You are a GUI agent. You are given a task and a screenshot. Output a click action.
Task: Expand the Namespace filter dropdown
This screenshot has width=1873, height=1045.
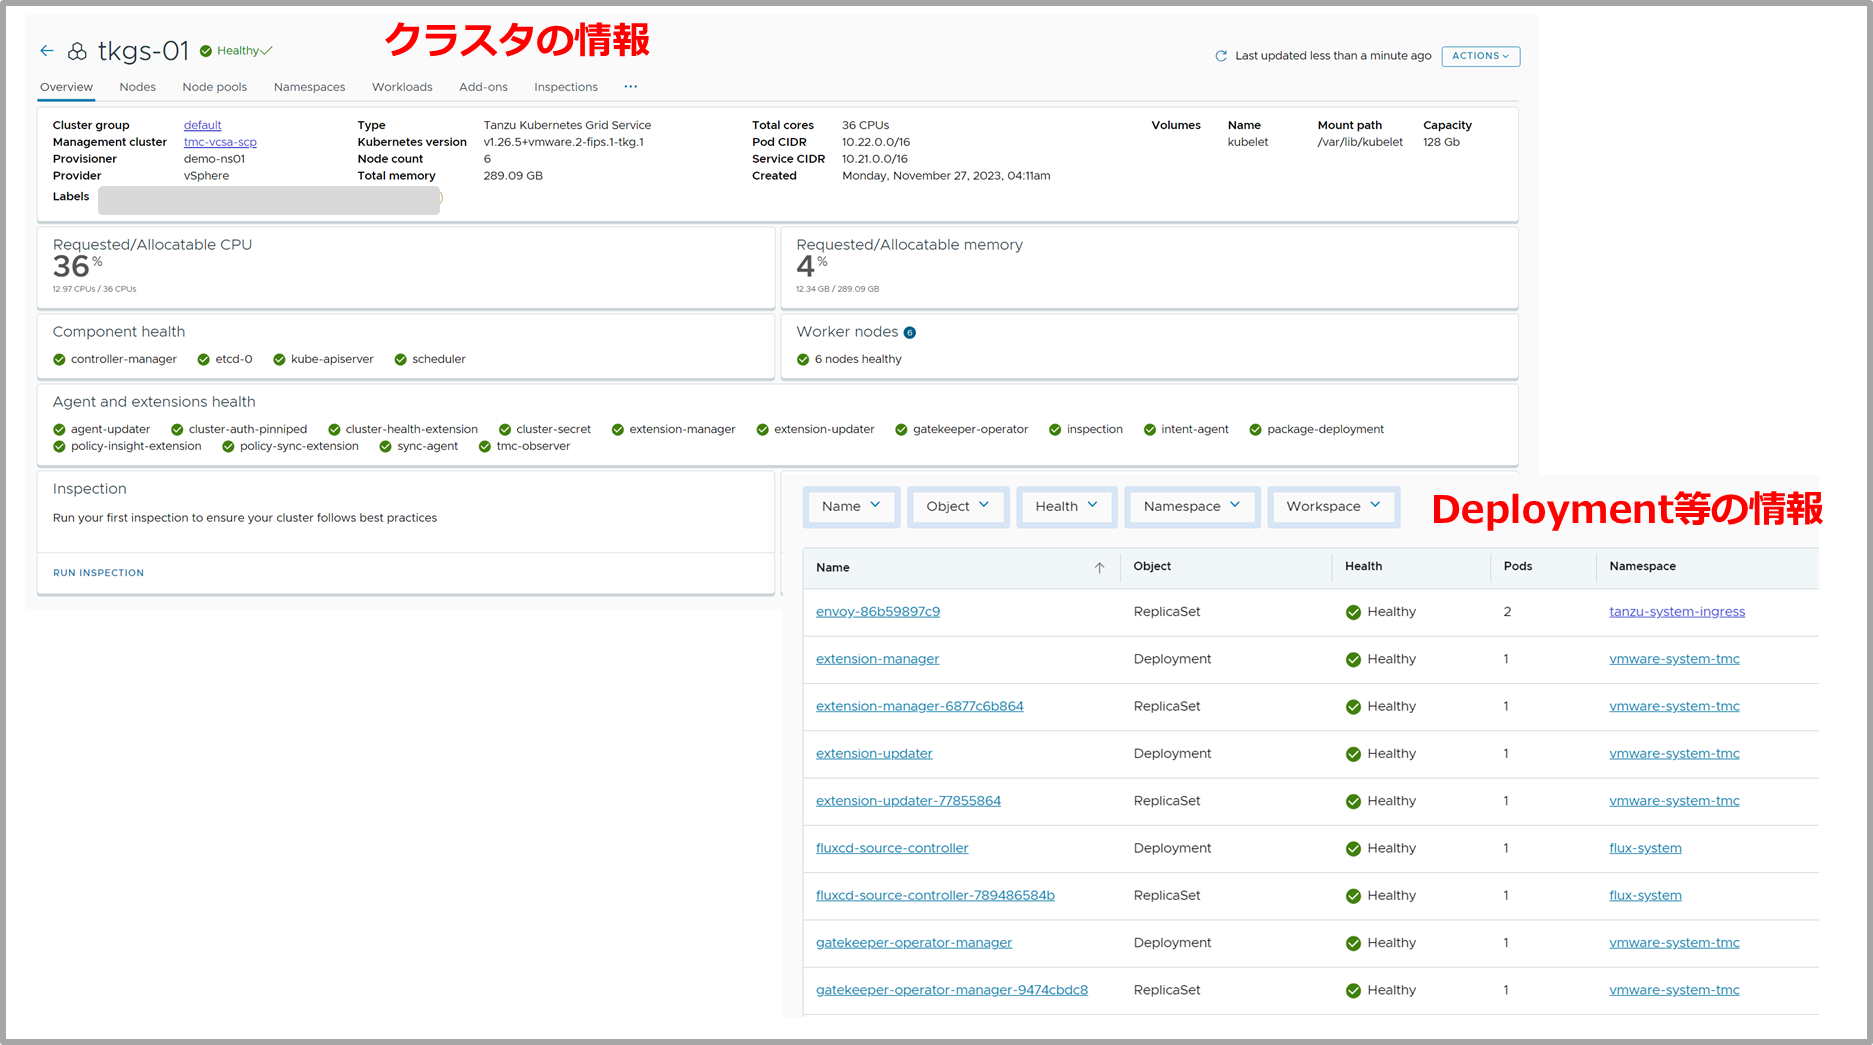pyautogui.click(x=1191, y=507)
